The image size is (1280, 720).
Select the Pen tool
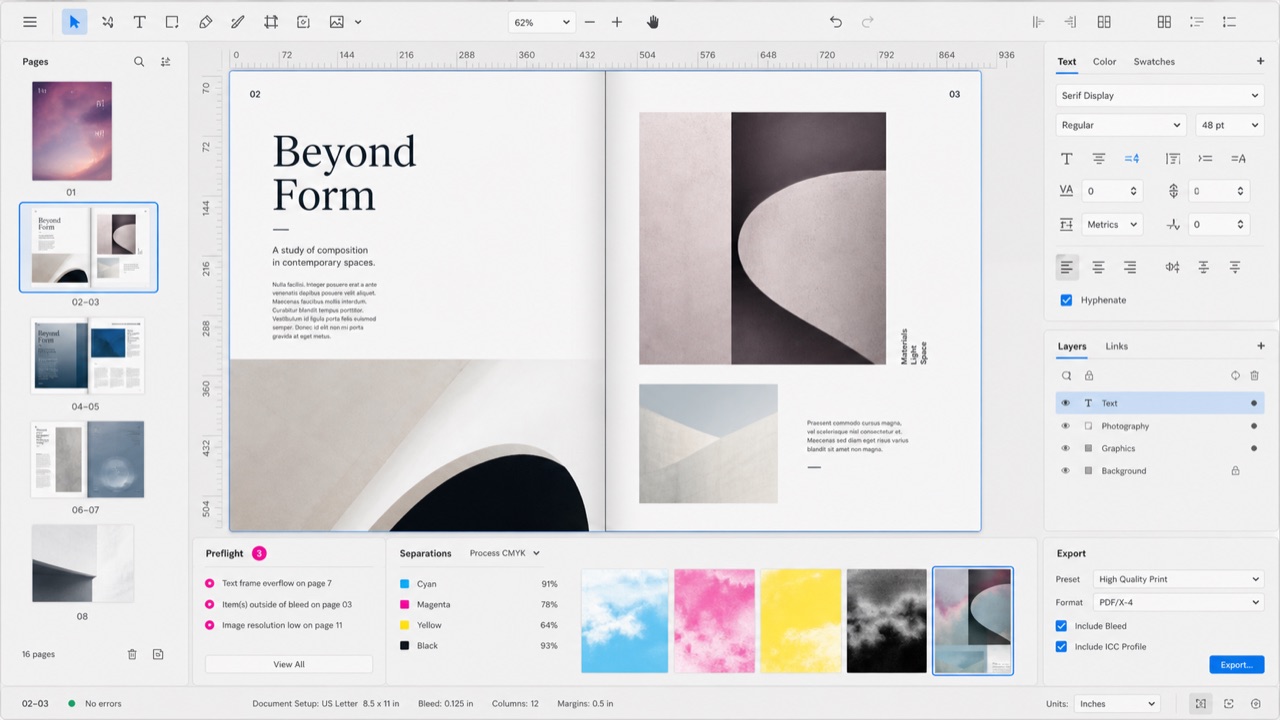[205, 22]
